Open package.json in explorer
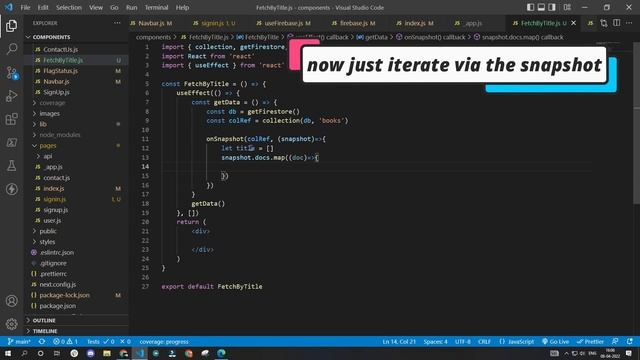This screenshot has width=640, height=360. [58, 306]
